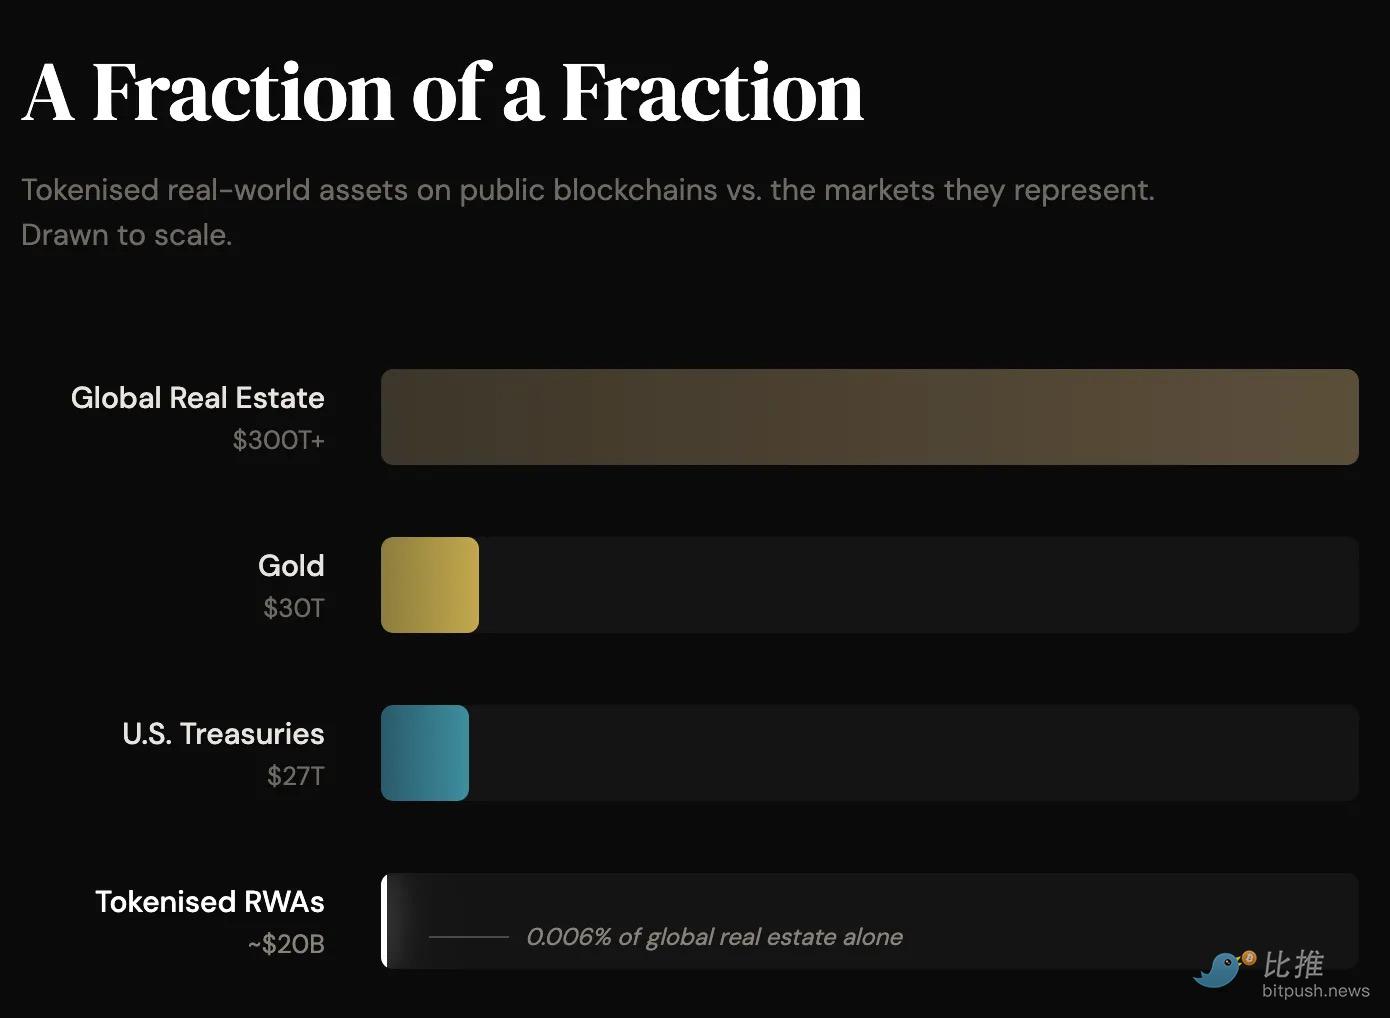Click the "A Fraction of a Fraction" title
Viewport: 1390px width, 1018px height.
(442, 93)
